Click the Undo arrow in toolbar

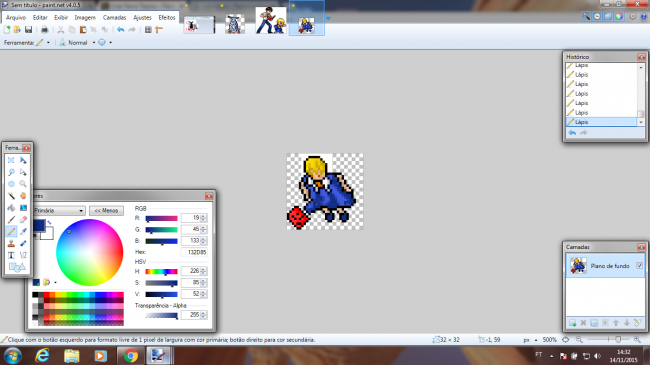[x=121, y=29]
